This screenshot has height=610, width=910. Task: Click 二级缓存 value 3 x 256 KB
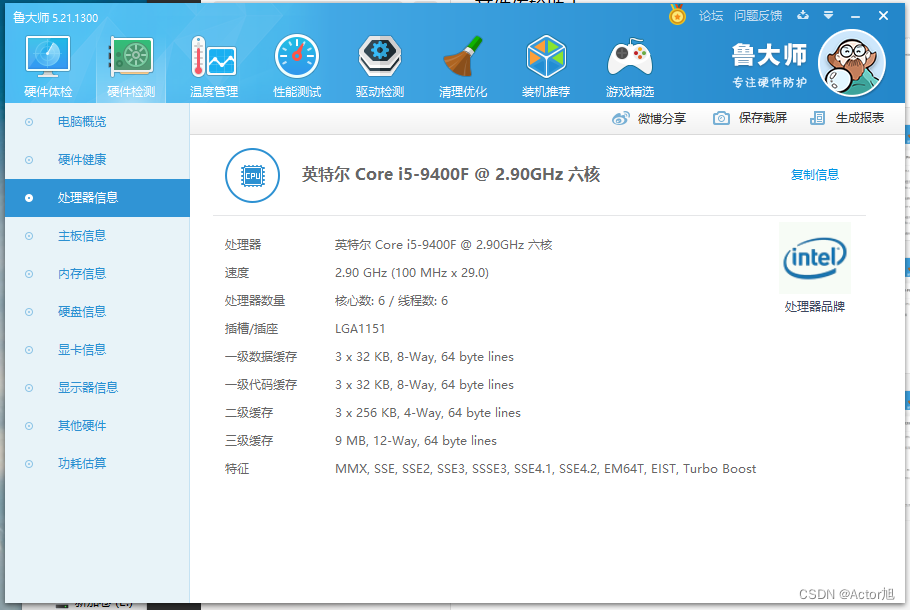click(428, 413)
